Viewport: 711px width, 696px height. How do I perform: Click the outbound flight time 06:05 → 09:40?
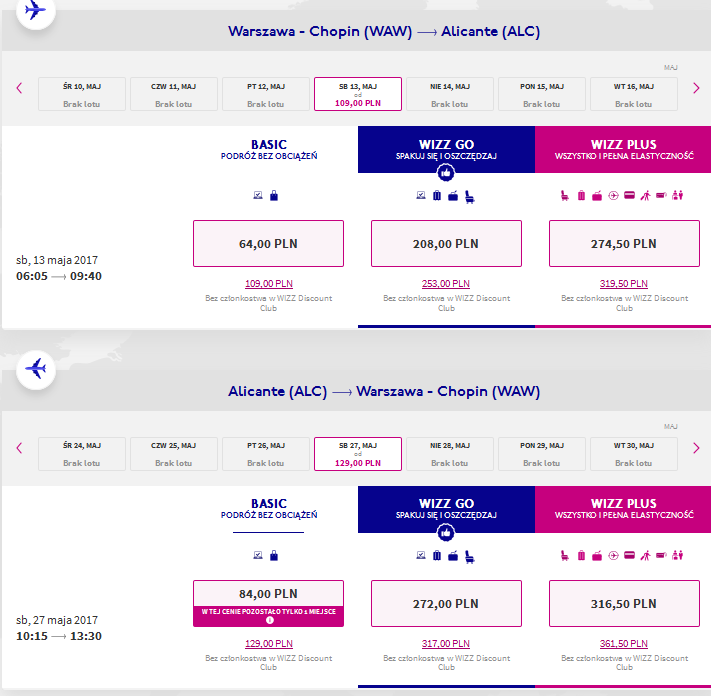(59, 276)
